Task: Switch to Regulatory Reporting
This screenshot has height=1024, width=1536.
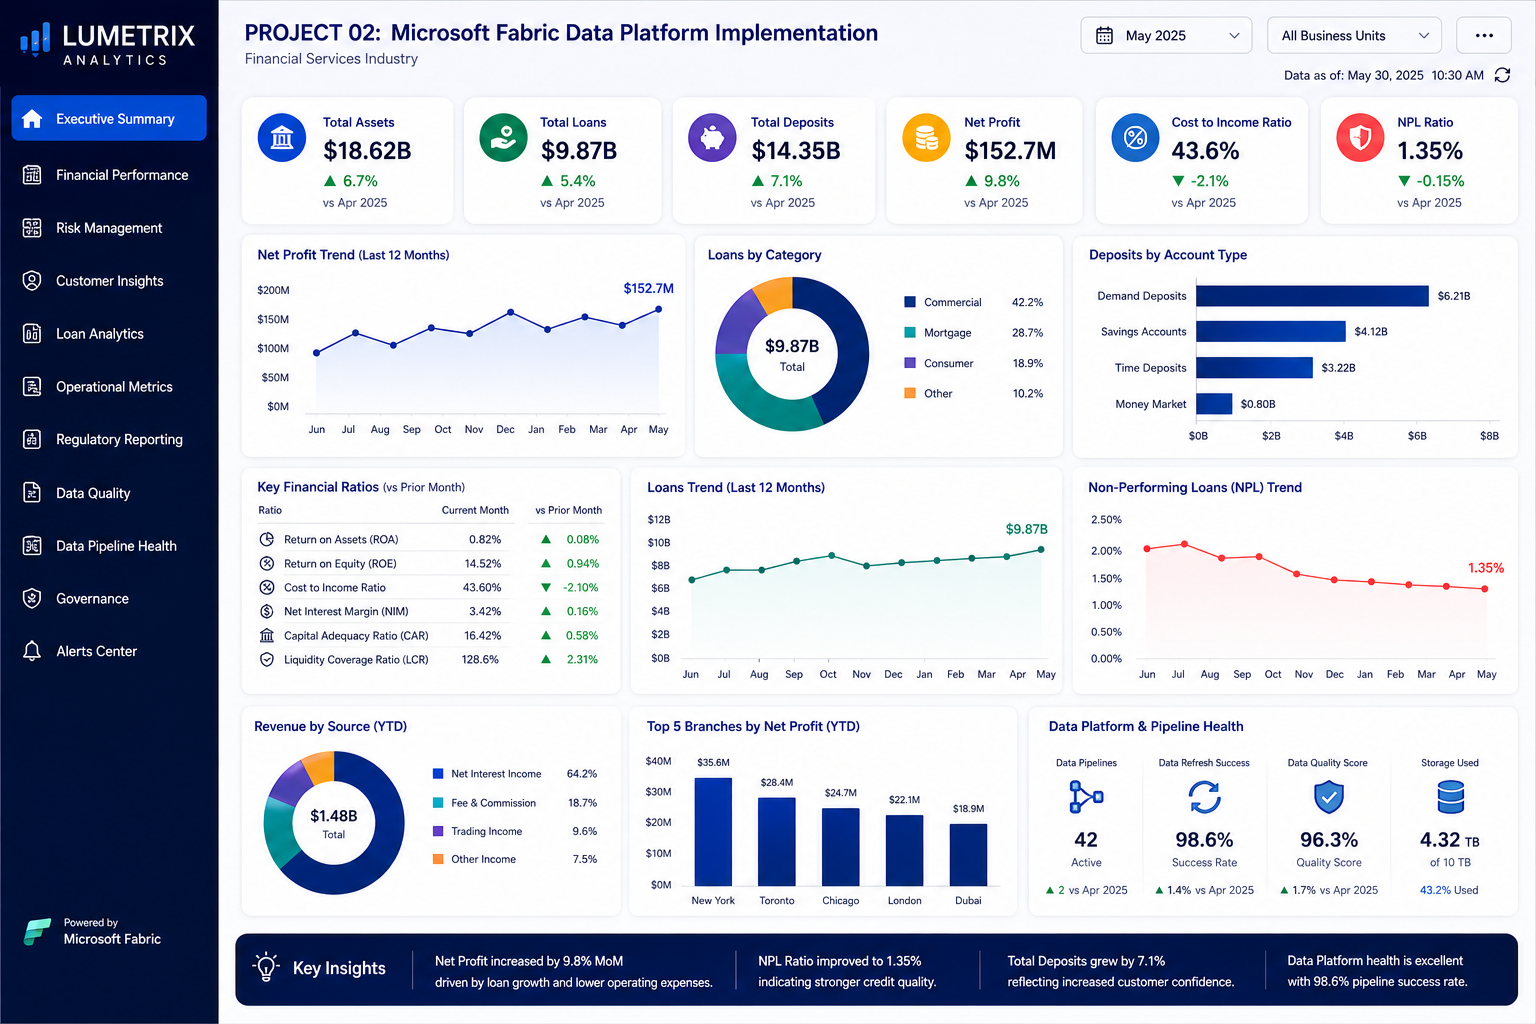Action: (109, 439)
